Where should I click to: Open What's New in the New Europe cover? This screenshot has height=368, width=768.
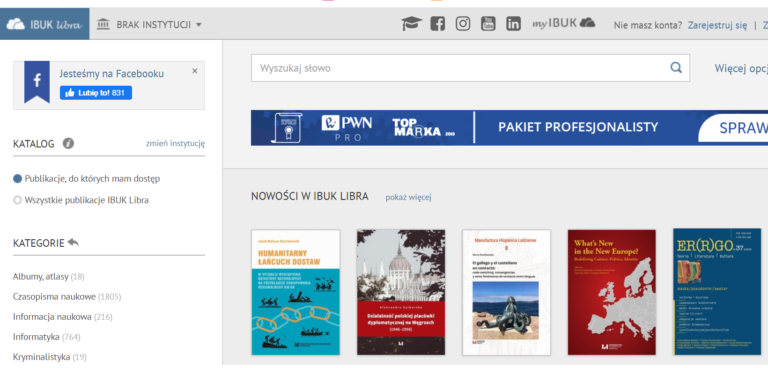tap(612, 293)
